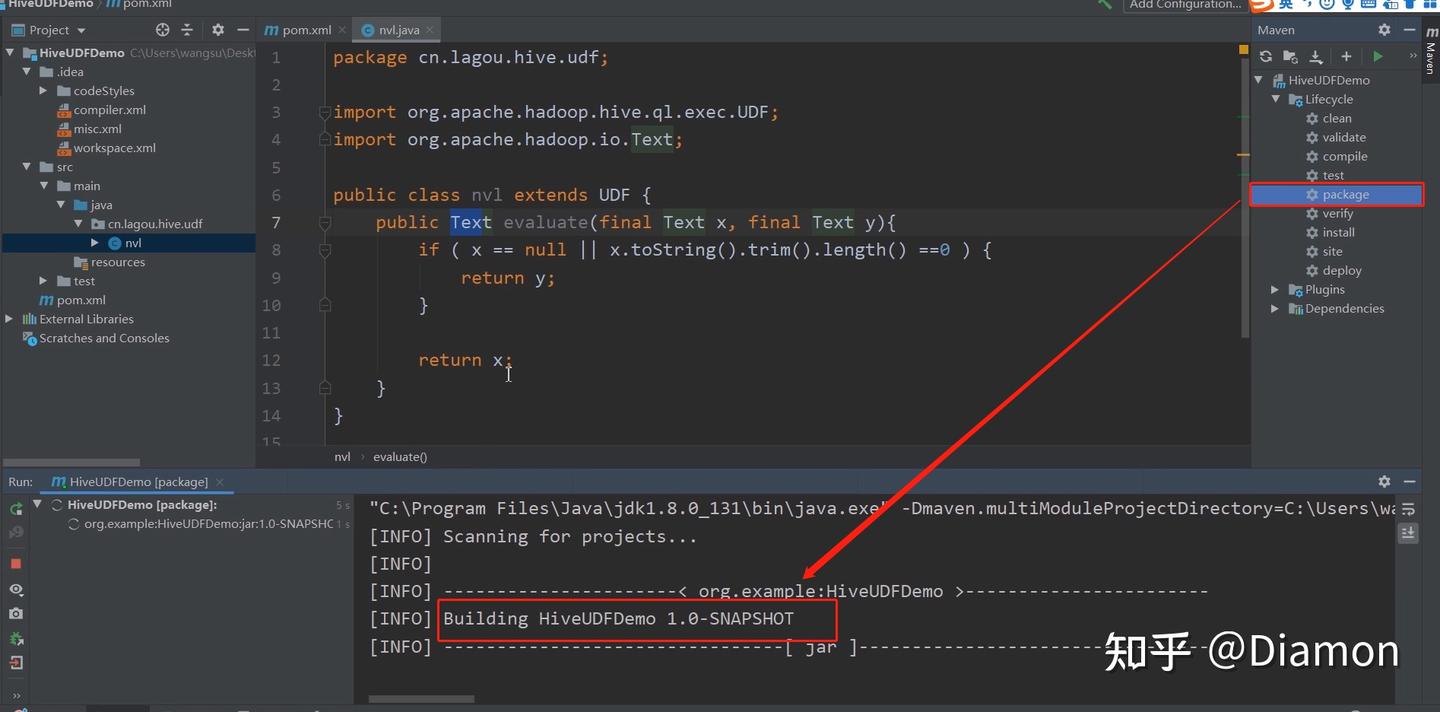
Task: Collapse all in Project panel
Action: (x=187, y=30)
